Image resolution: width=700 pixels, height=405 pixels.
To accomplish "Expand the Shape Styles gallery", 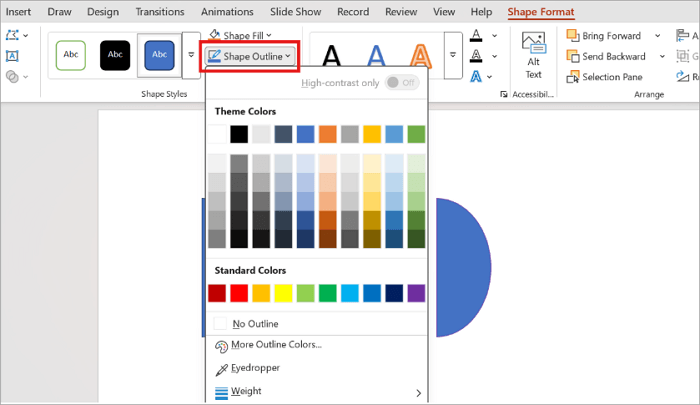I will pos(191,55).
